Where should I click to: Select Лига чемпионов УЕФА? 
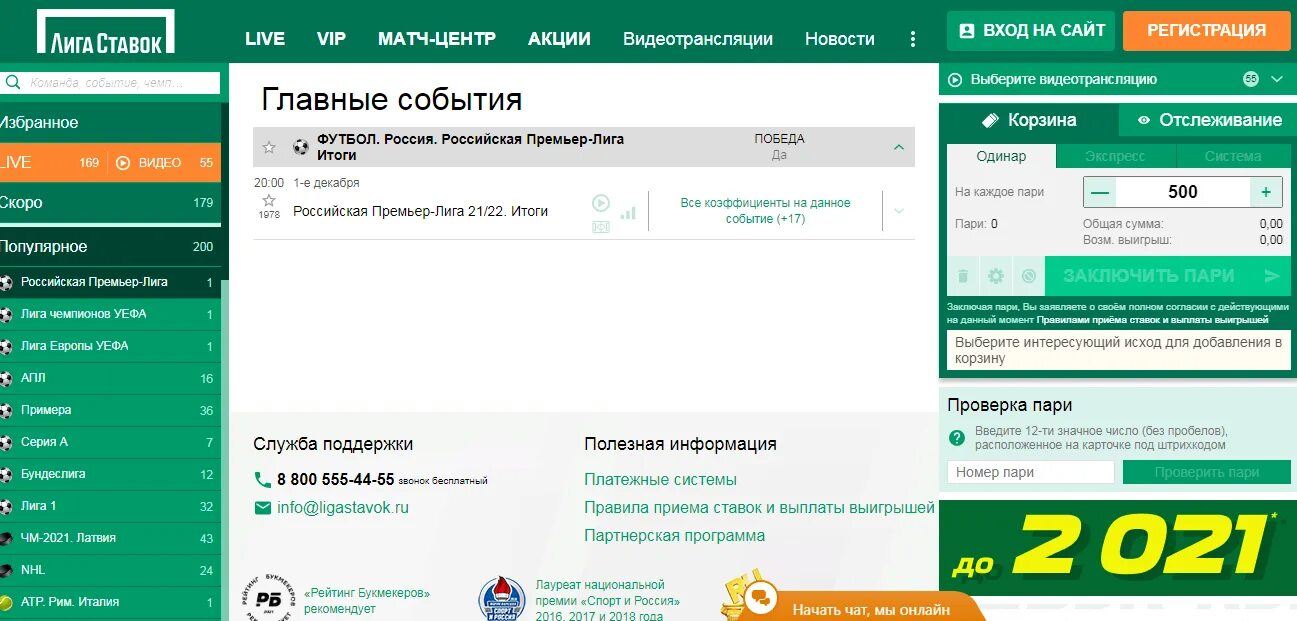tap(110, 314)
